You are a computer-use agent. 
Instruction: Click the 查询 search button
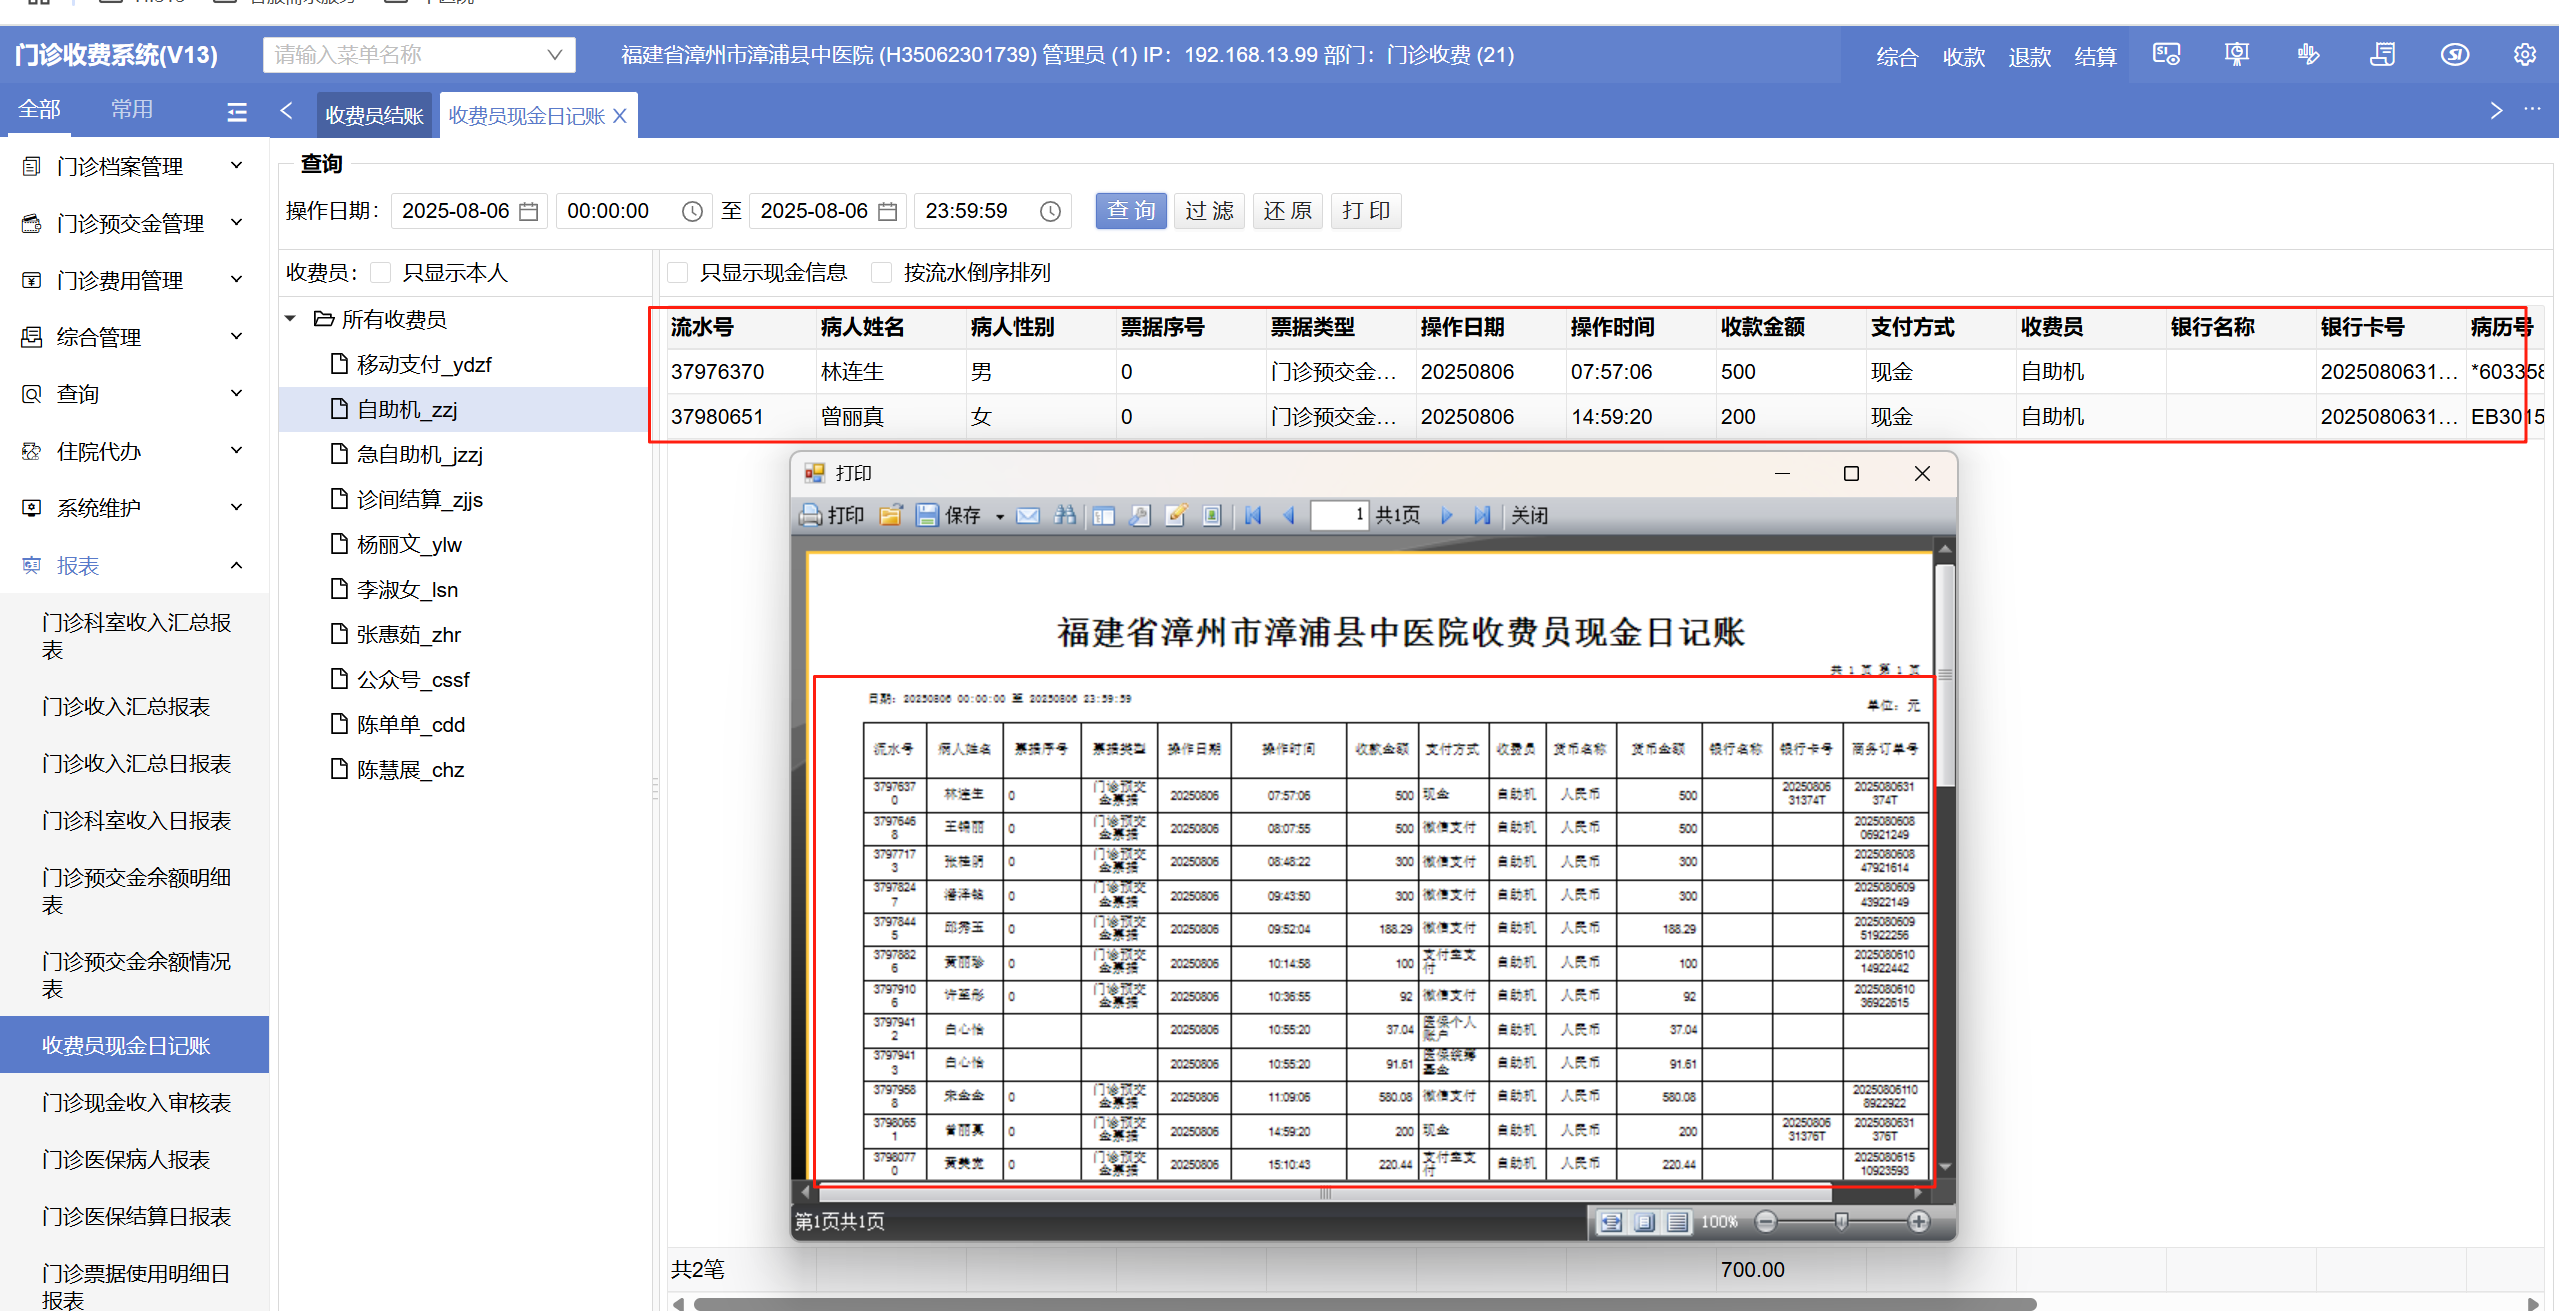(x=1130, y=211)
